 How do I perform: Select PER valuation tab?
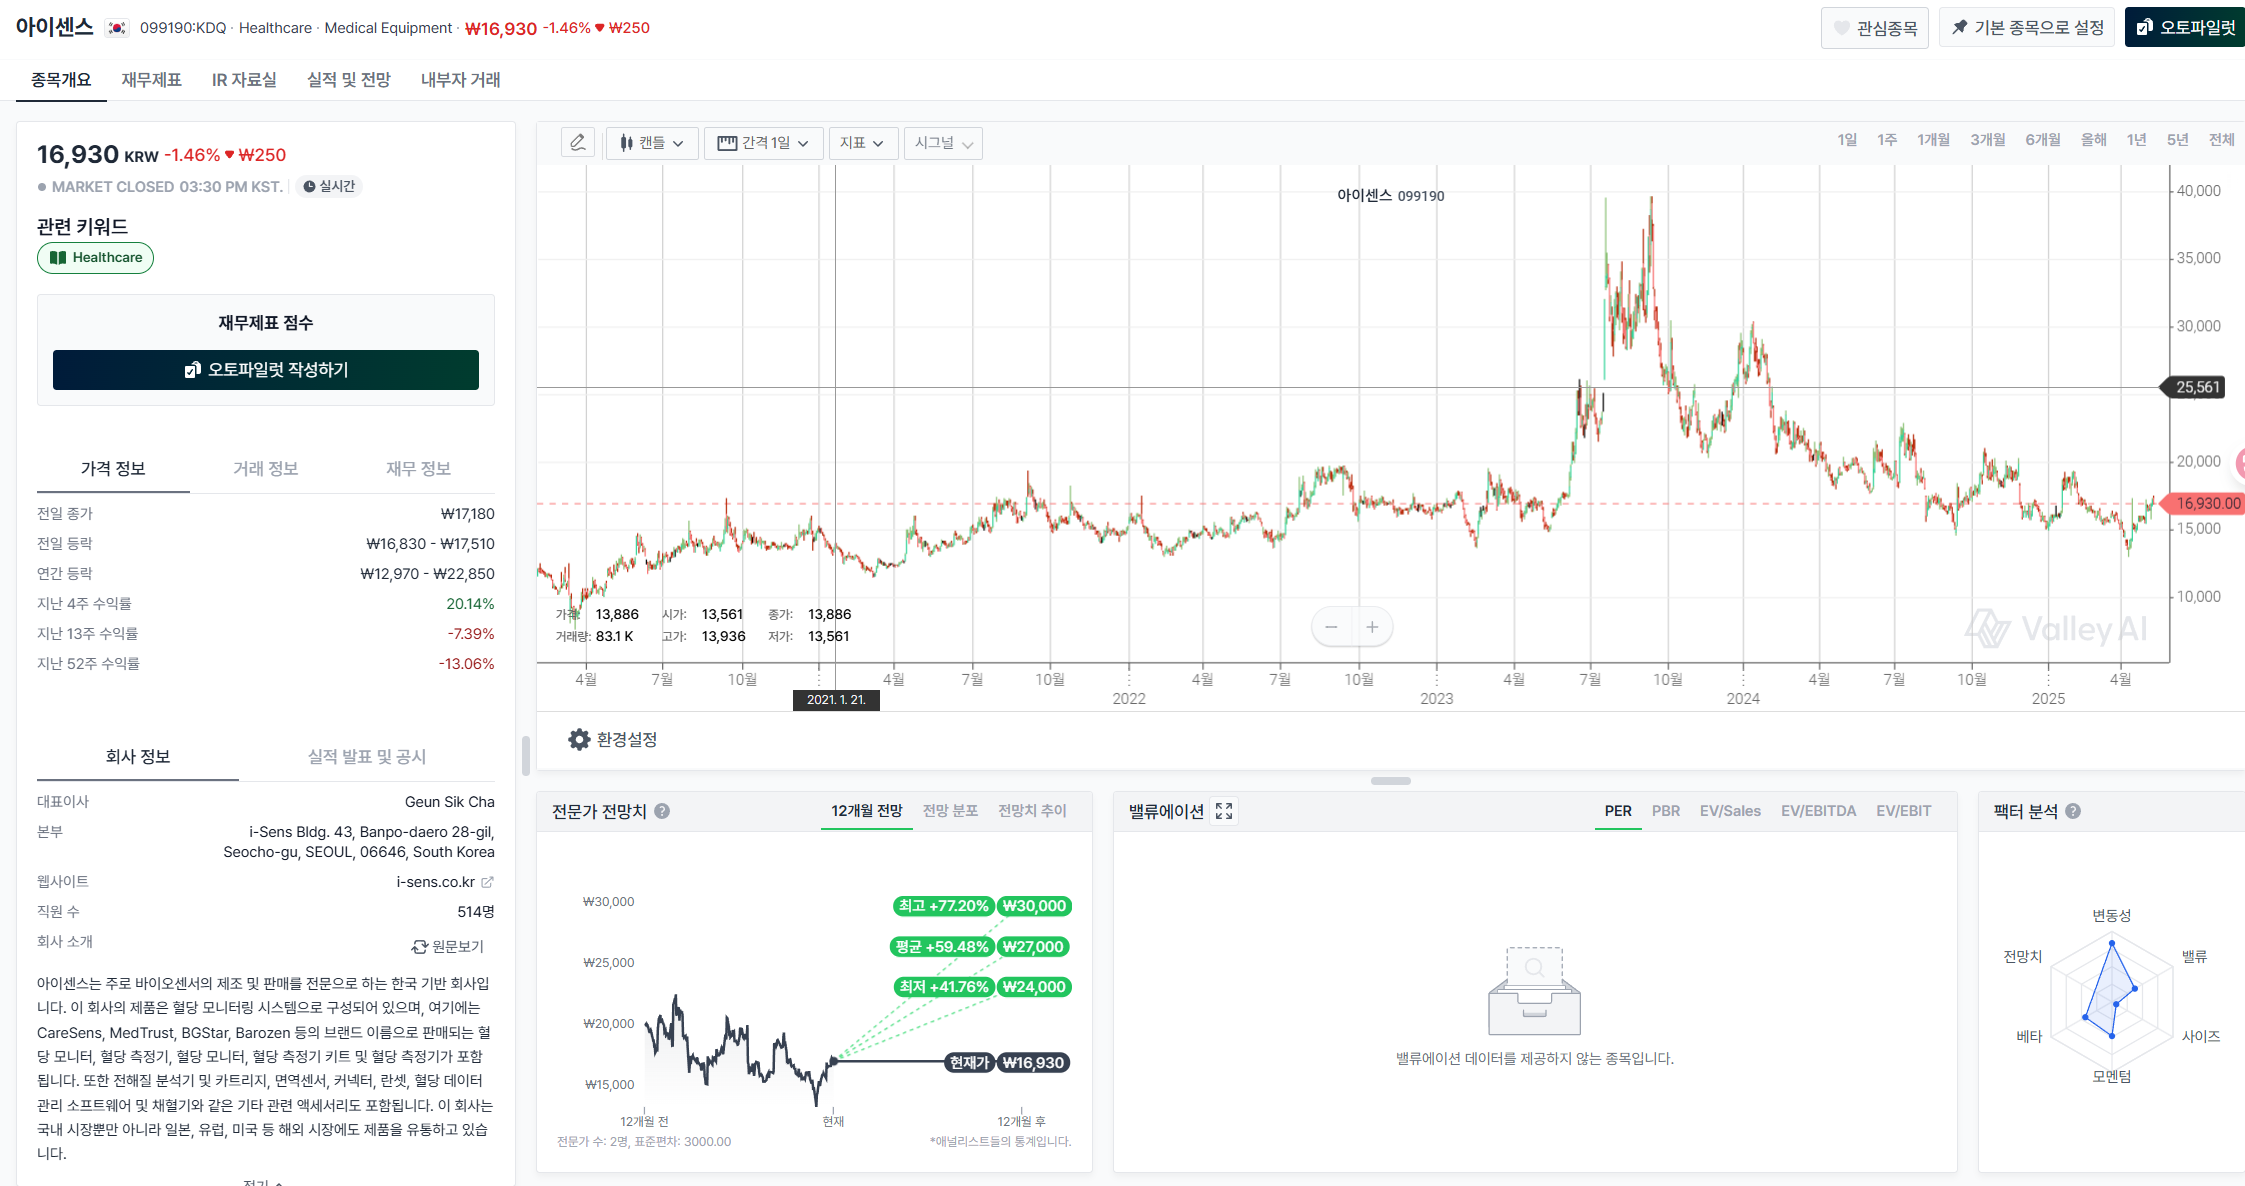1618,811
